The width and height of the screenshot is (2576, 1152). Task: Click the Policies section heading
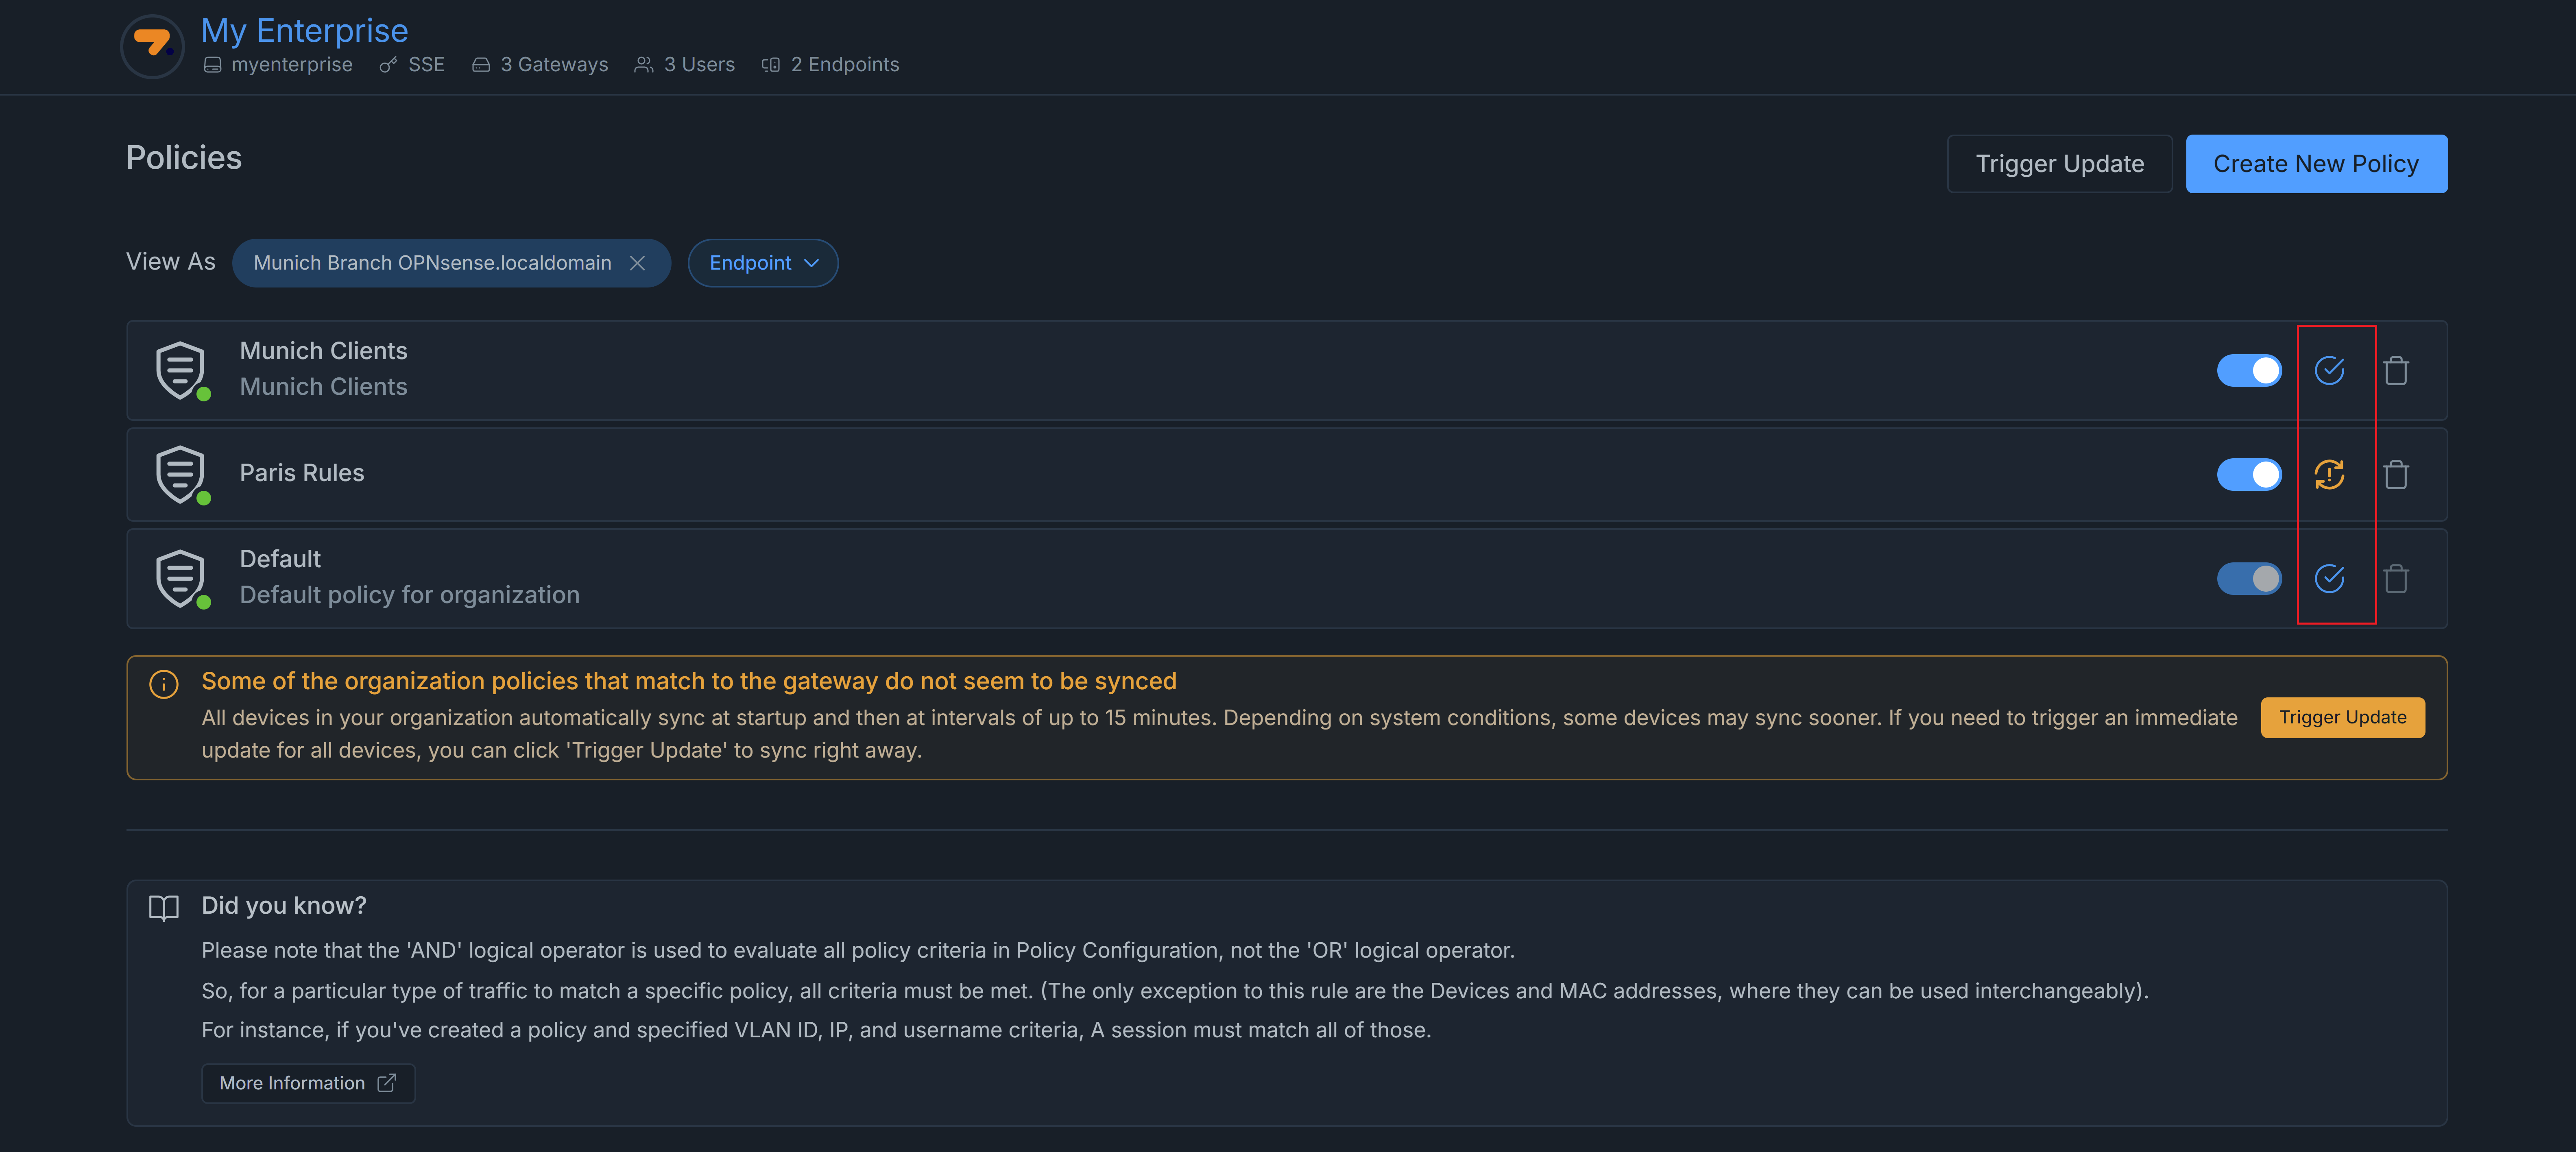(x=184, y=158)
